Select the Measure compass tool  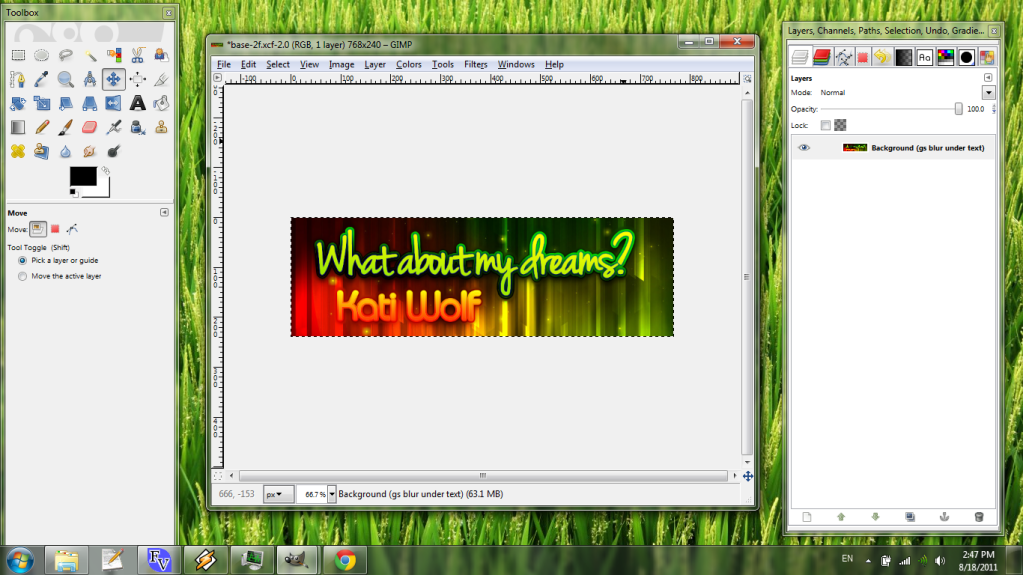[x=89, y=80]
